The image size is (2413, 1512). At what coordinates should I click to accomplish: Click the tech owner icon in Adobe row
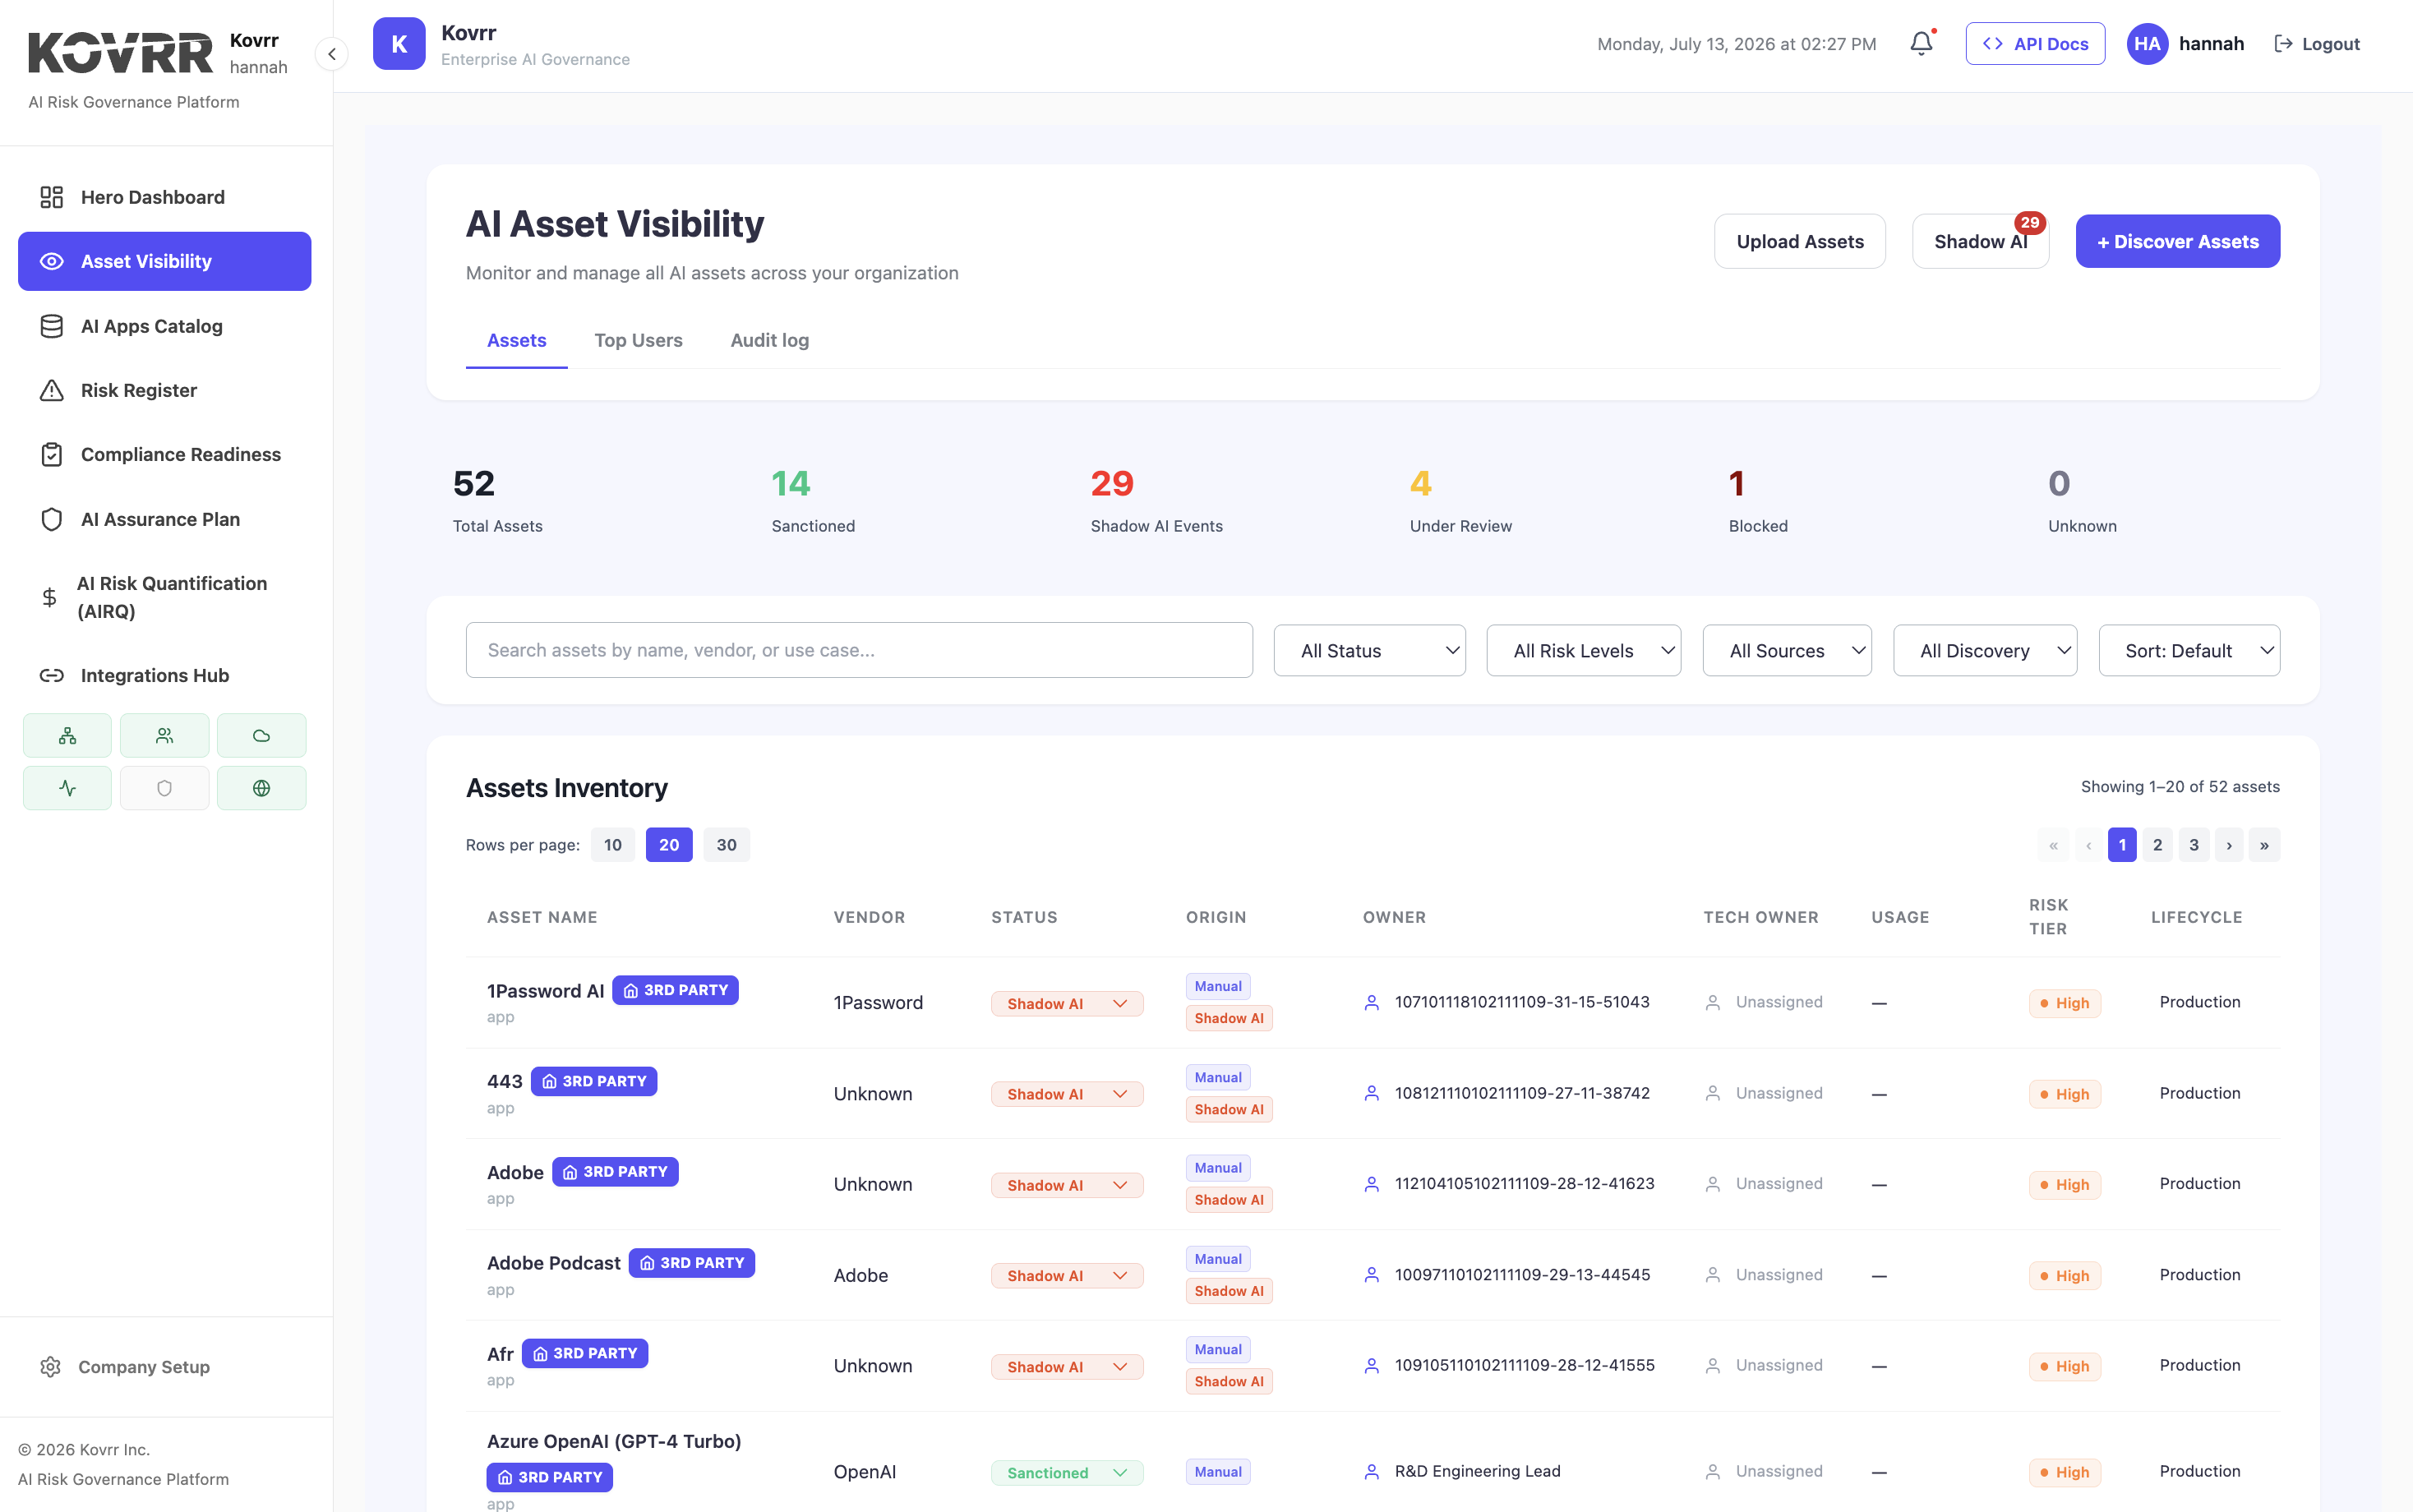pos(1713,1184)
